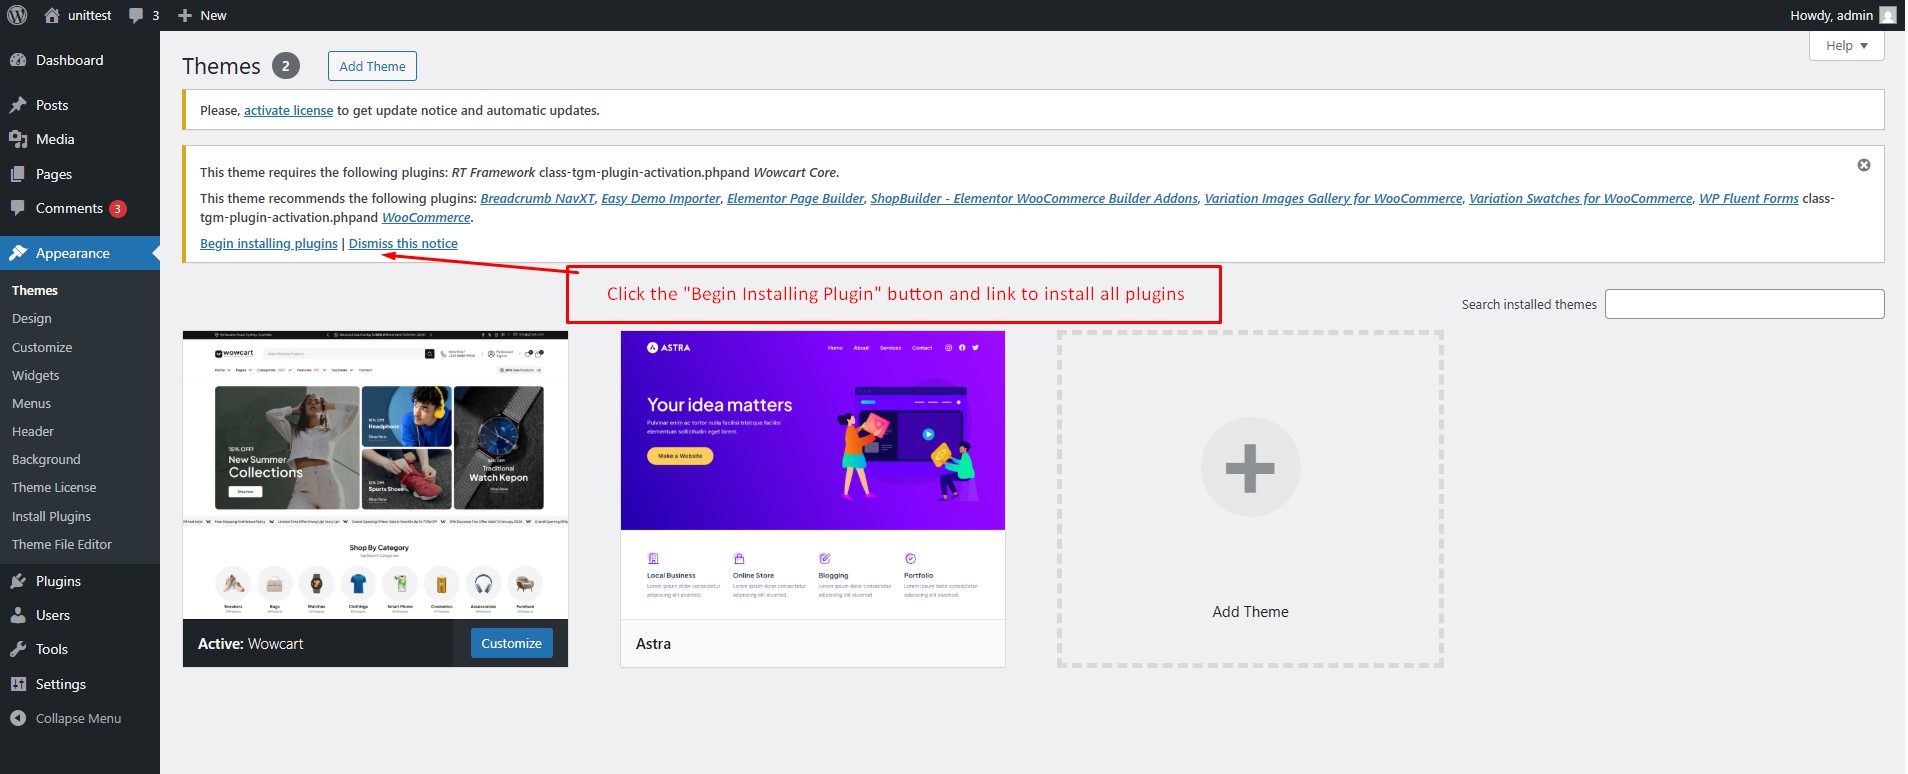Click the Astra theme name label
Image resolution: width=1908 pixels, height=774 pixels.
(x=653, y=644)
